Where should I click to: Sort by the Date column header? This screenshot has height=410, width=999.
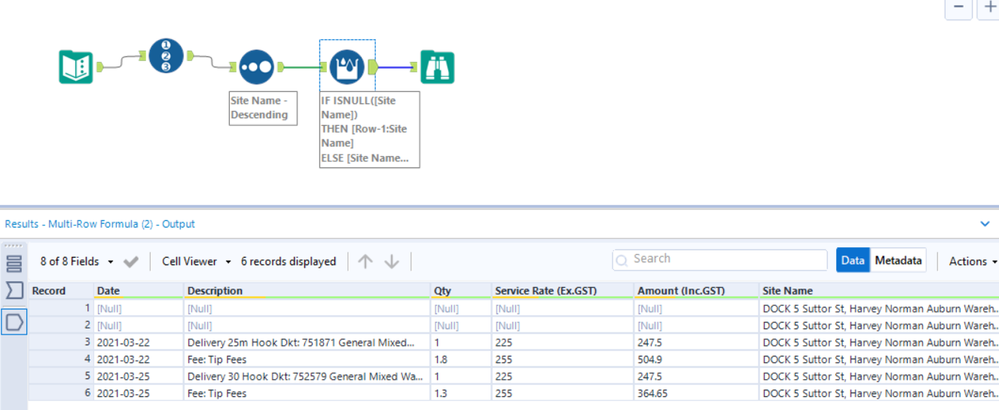tap(139, 291)
